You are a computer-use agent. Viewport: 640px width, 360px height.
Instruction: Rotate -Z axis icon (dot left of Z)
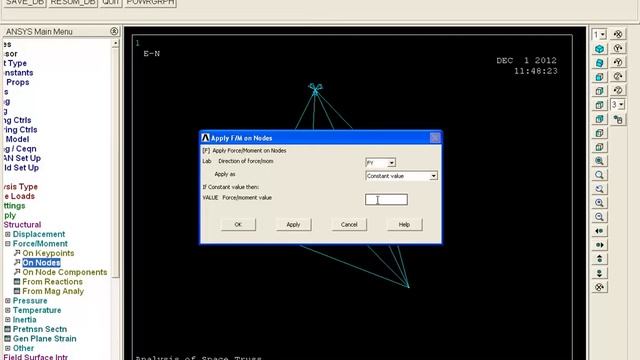pyautogui.click(x=618, y=90)
